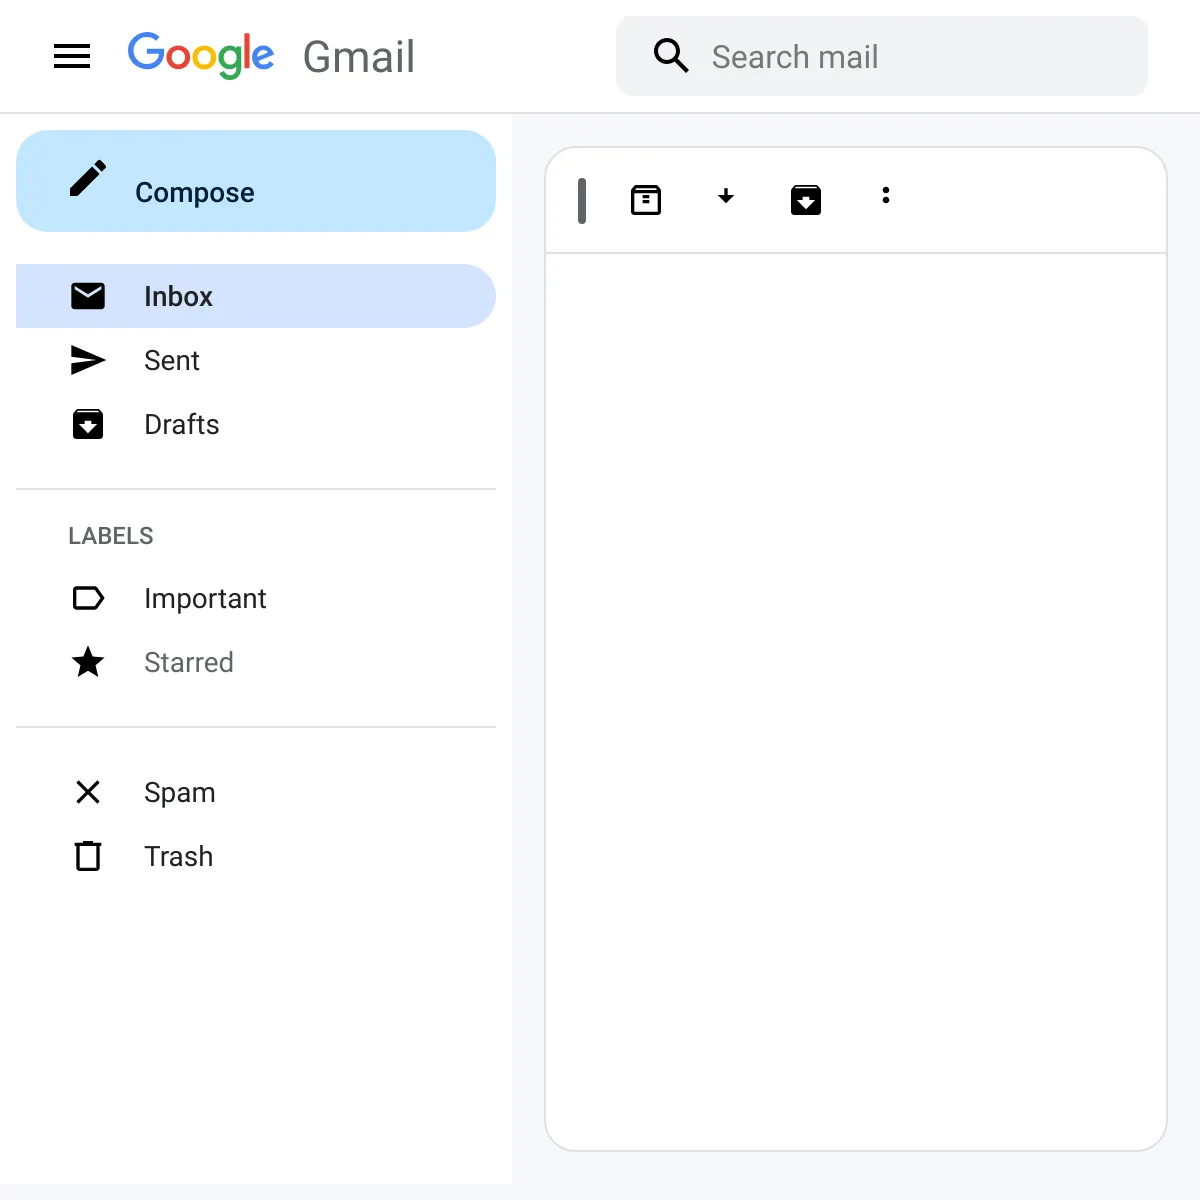Click the Important label tag icon
This screenshot has height=1200, width=1200.
point(89,598)
